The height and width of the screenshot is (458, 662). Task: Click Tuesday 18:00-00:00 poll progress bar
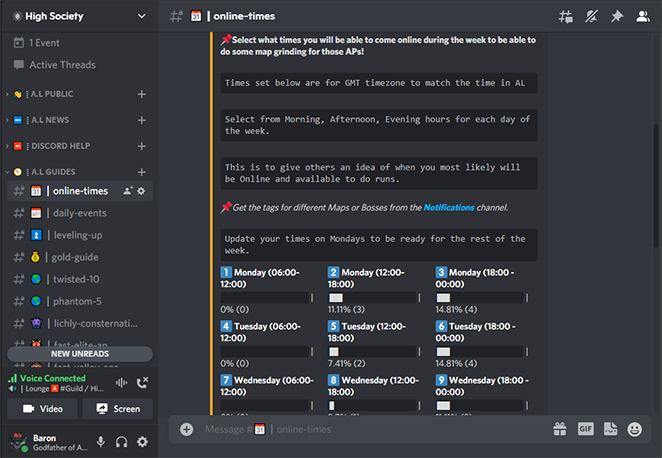pyautogui.click(x=482, y=352)
